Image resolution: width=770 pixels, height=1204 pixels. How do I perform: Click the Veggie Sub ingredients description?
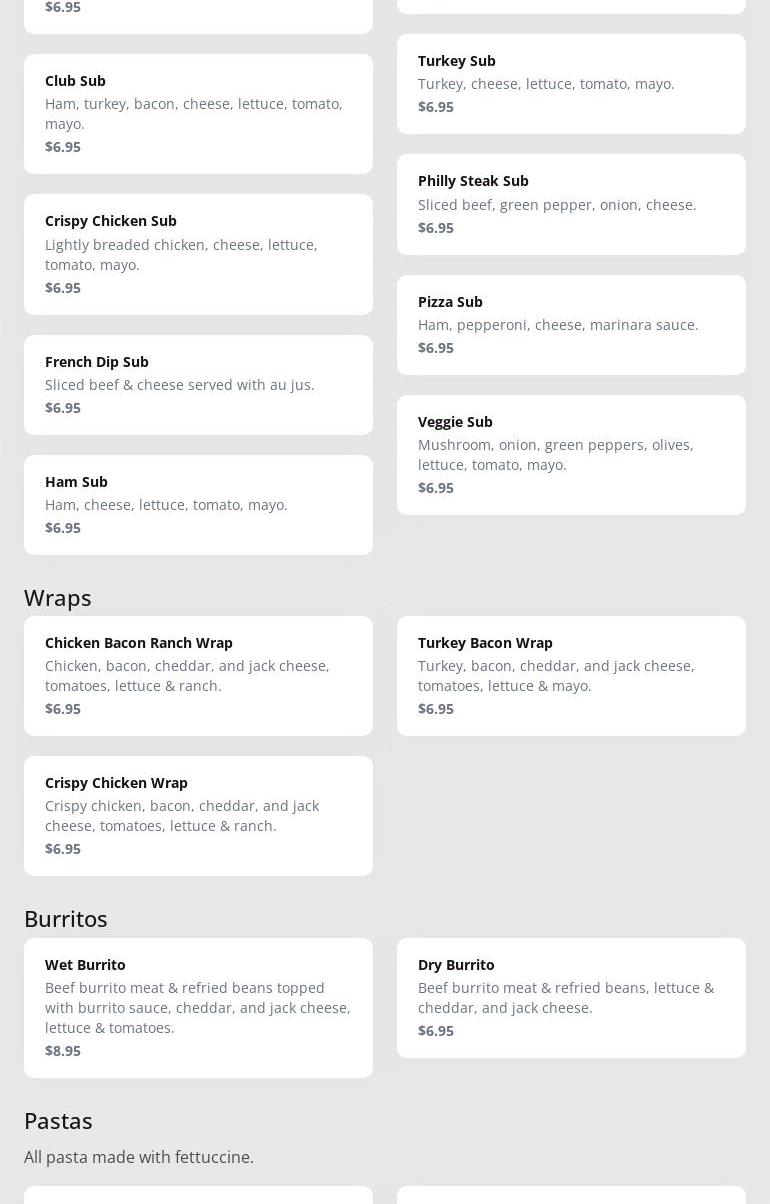[x=555, y=455]
